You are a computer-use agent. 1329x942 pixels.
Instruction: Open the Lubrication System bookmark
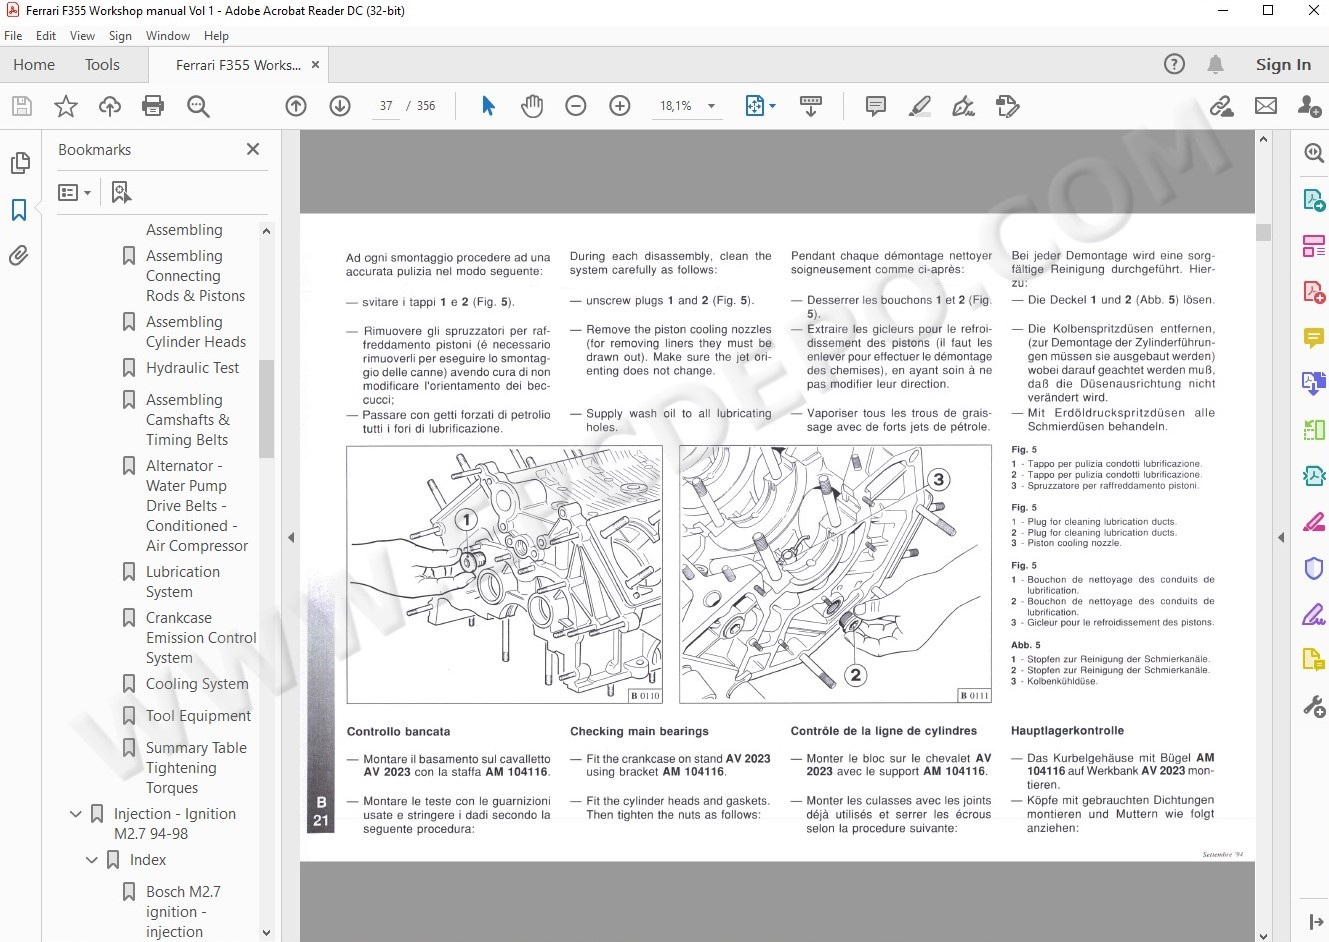183,582
